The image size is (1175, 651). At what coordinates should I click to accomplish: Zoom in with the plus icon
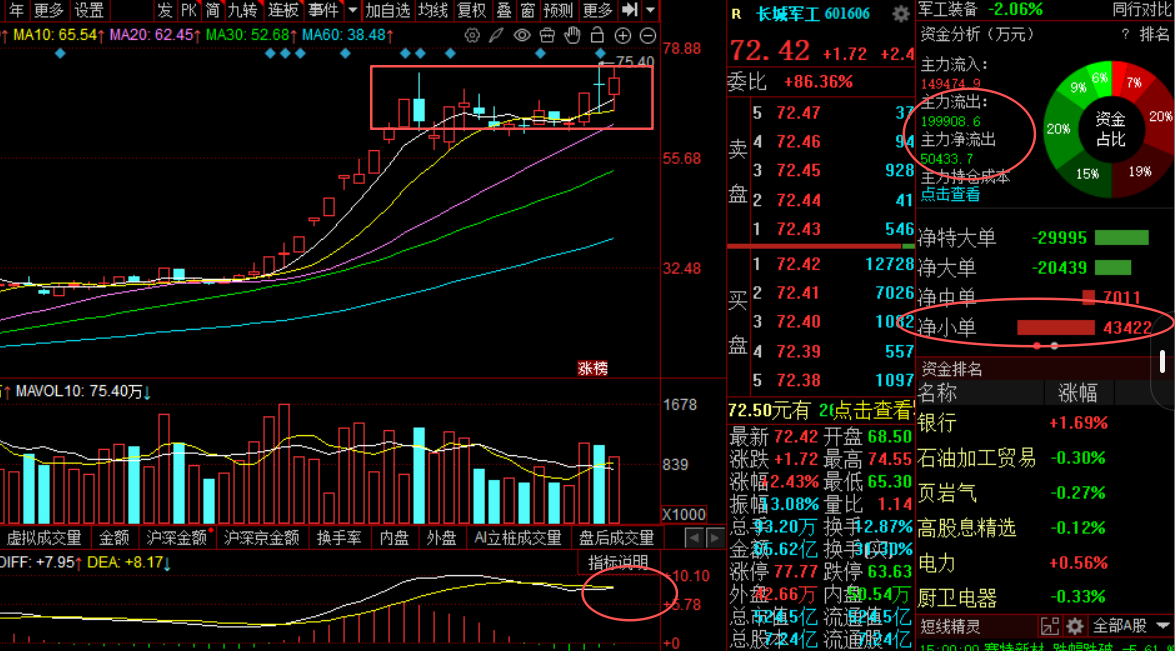(623, 35)
